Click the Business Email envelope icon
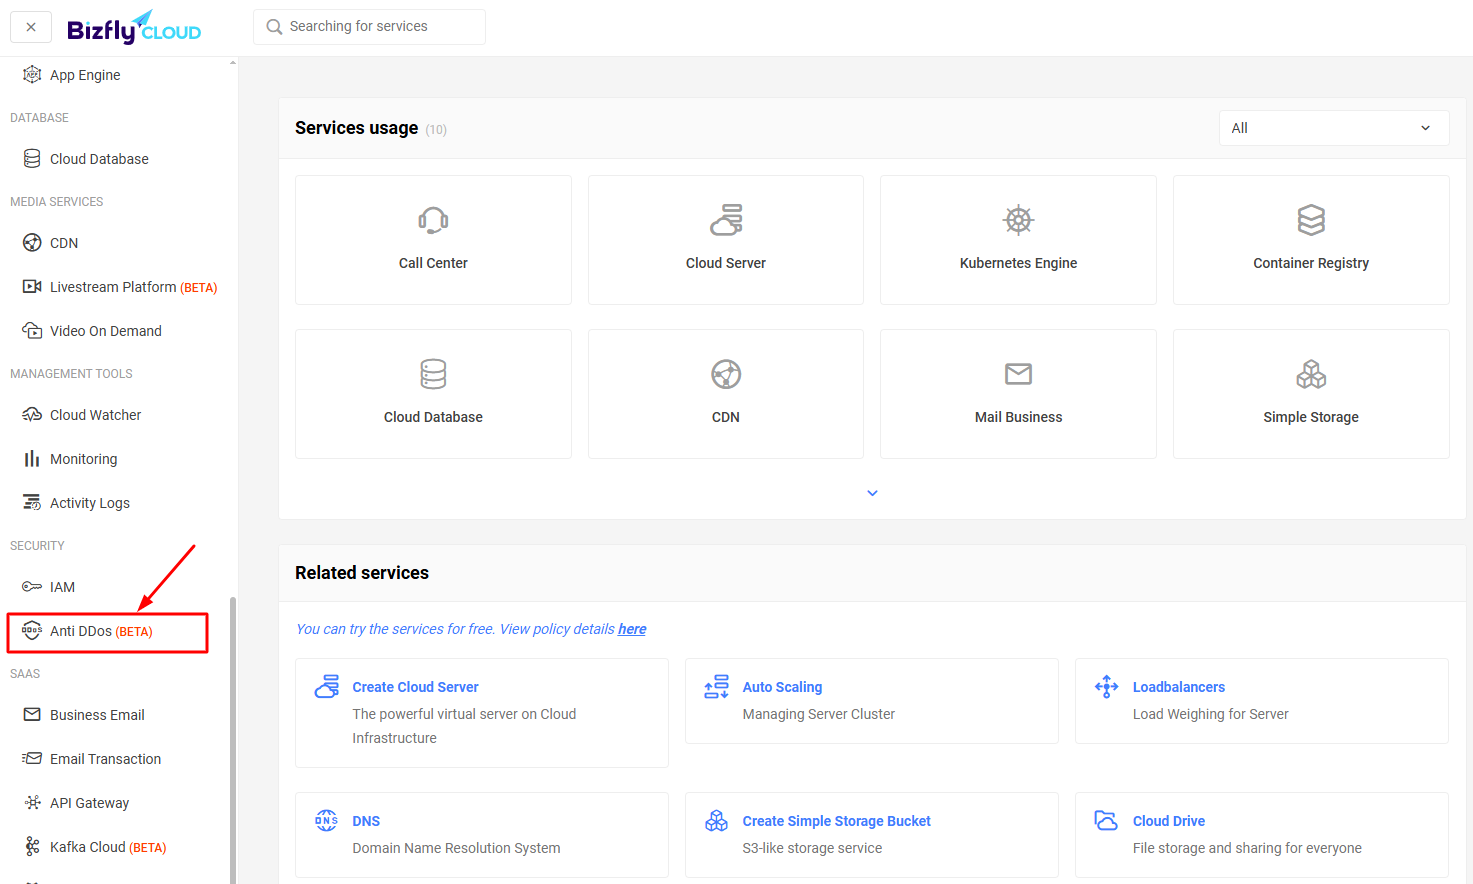1473x884 pixels. [32, 714]
